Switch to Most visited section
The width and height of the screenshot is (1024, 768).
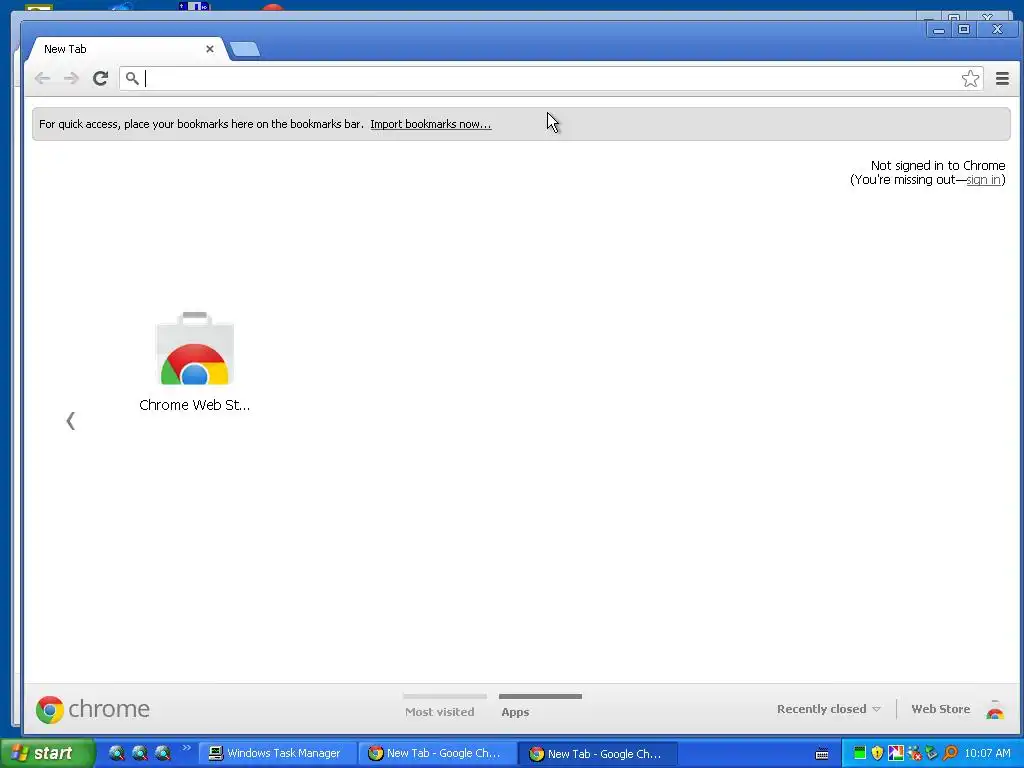pyautogui.click(x=440, y=712)
